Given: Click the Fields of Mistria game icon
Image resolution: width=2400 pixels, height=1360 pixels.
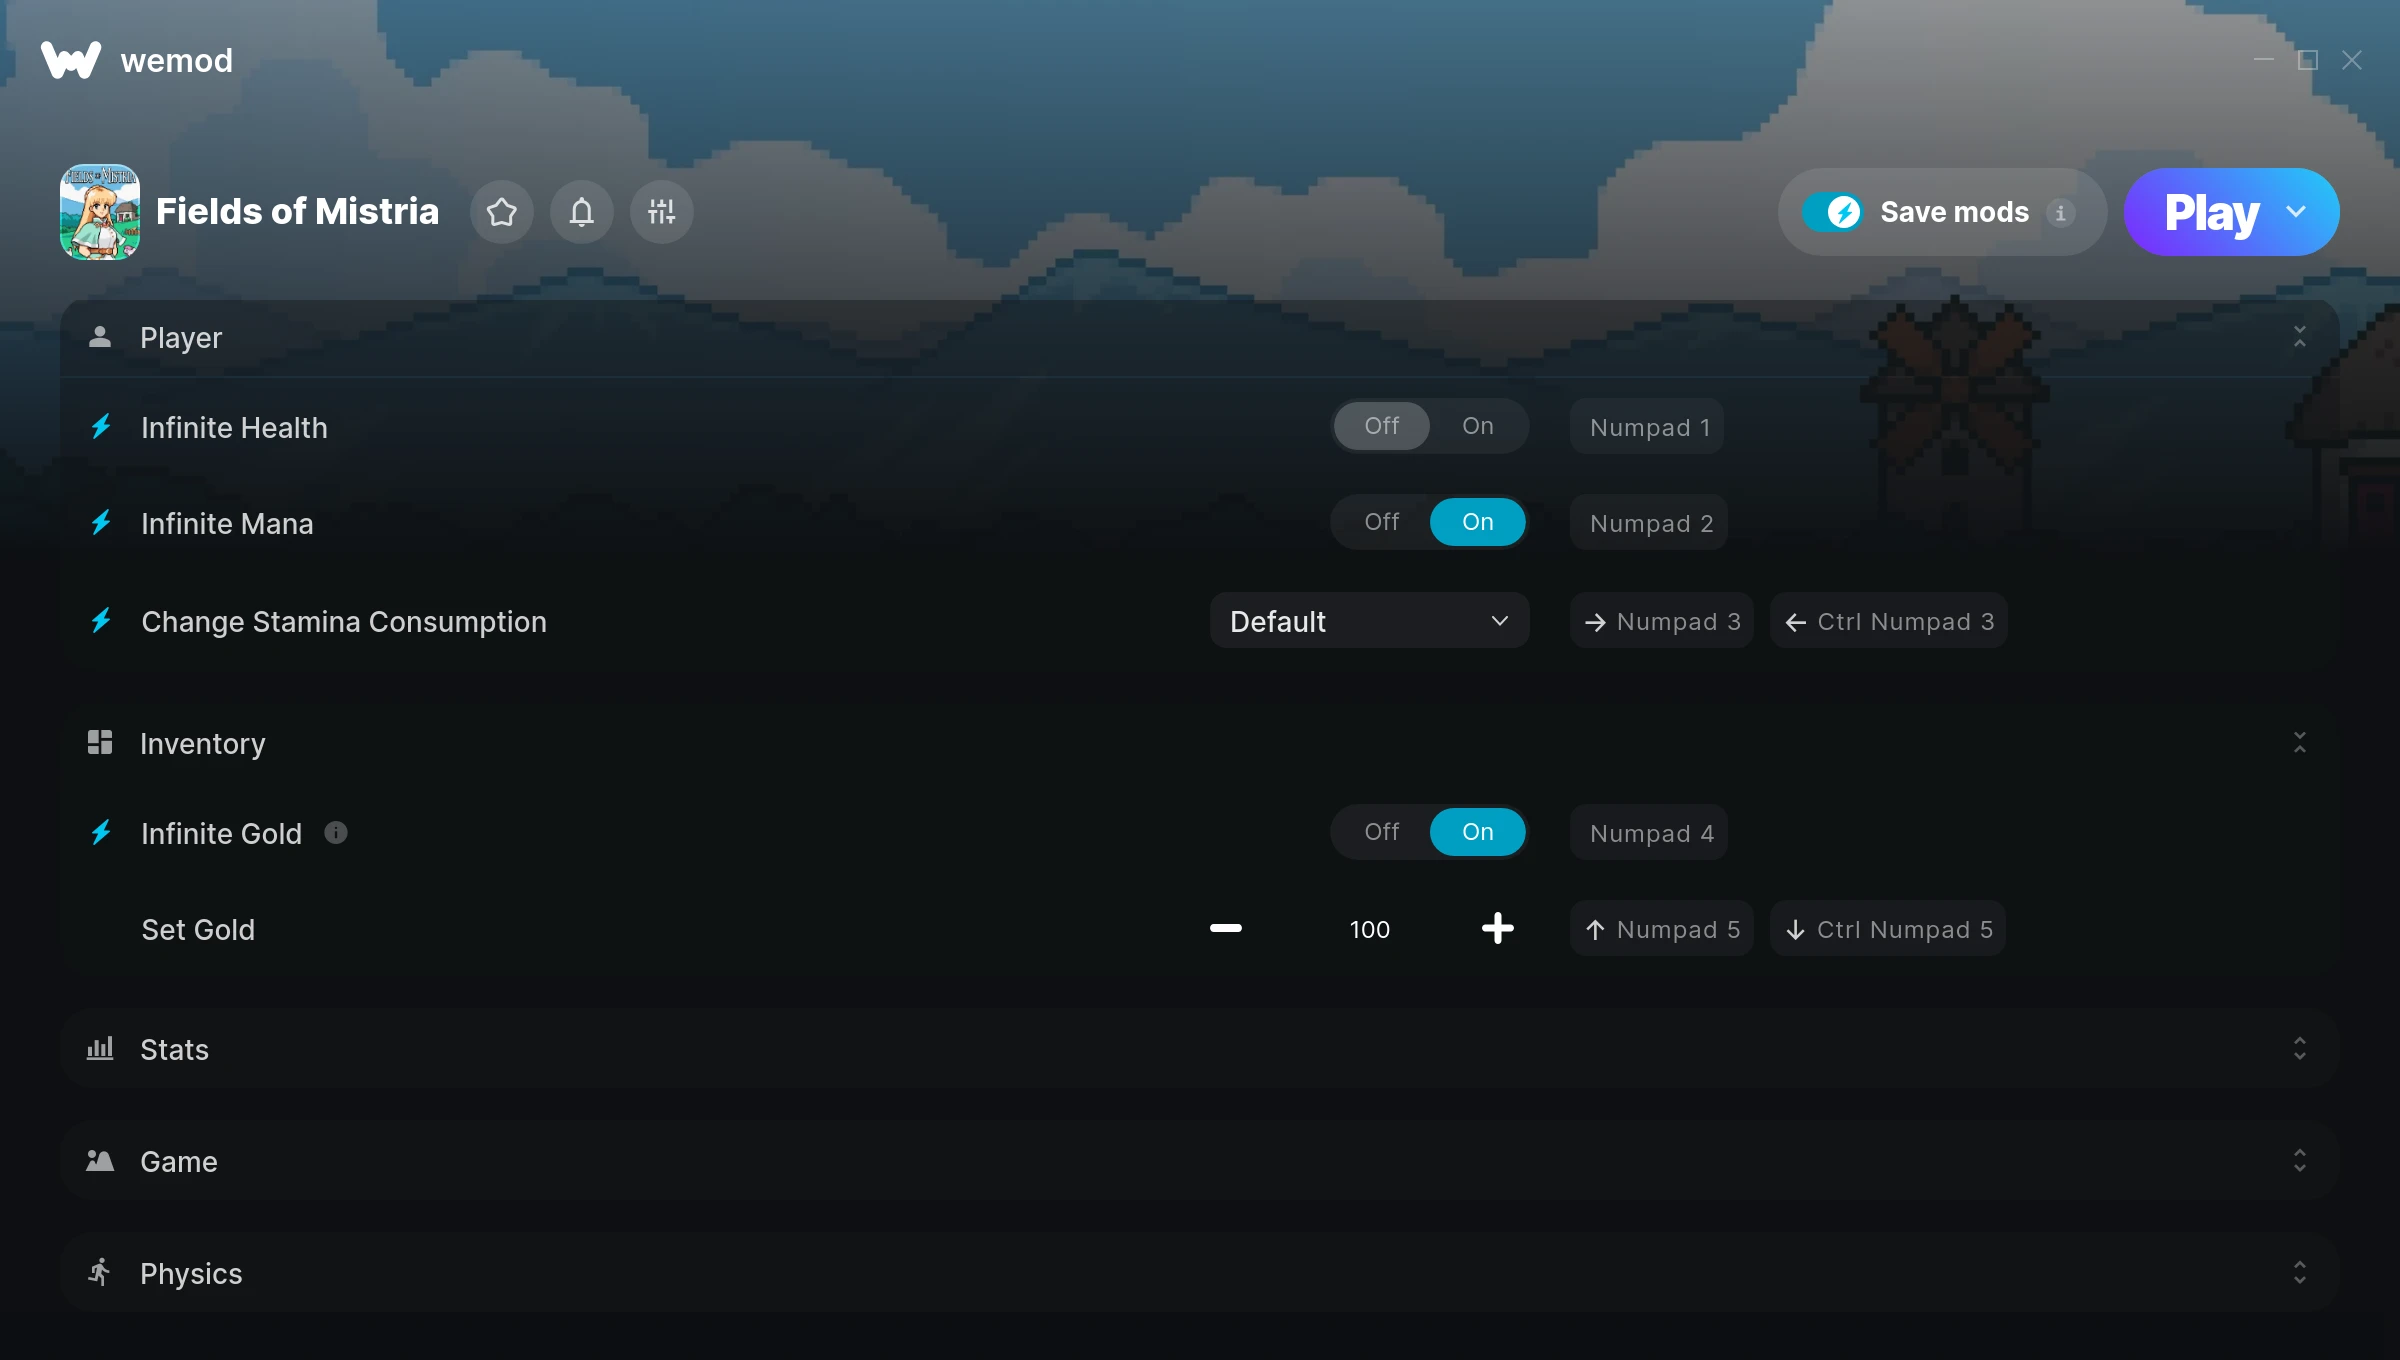Looking at the screenshot, I should click(x=99, y=211).
